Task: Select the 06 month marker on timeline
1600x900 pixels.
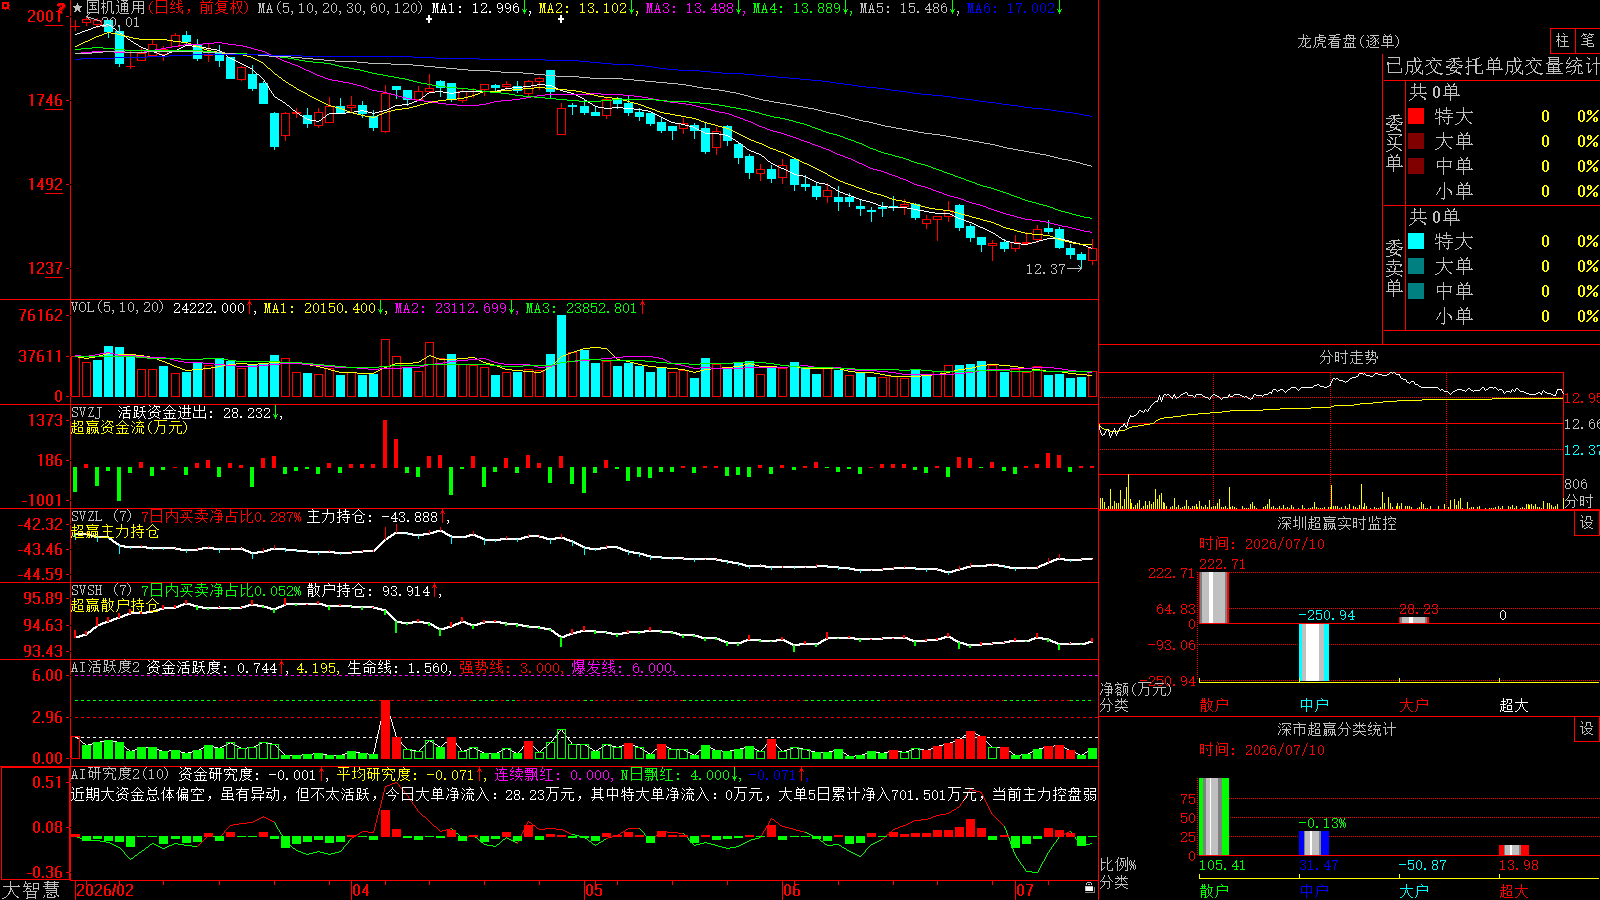Action: 791,890
